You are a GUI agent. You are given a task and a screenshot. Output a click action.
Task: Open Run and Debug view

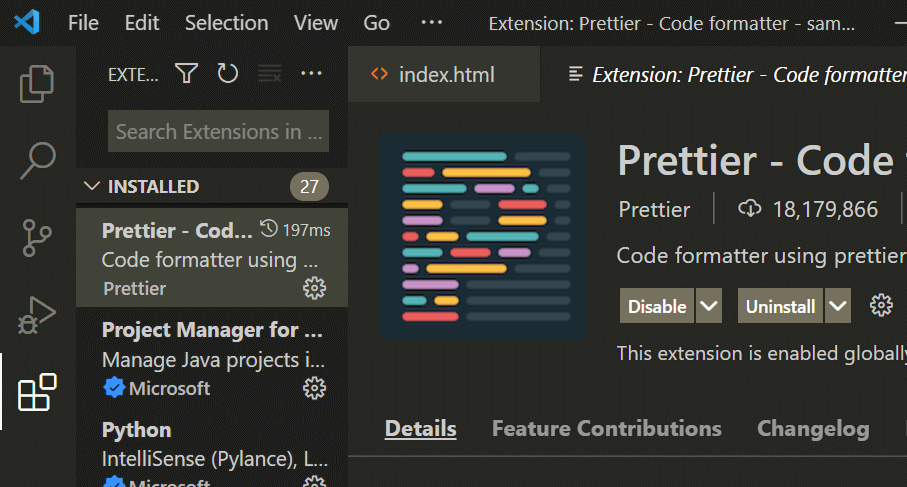(37, 315)
